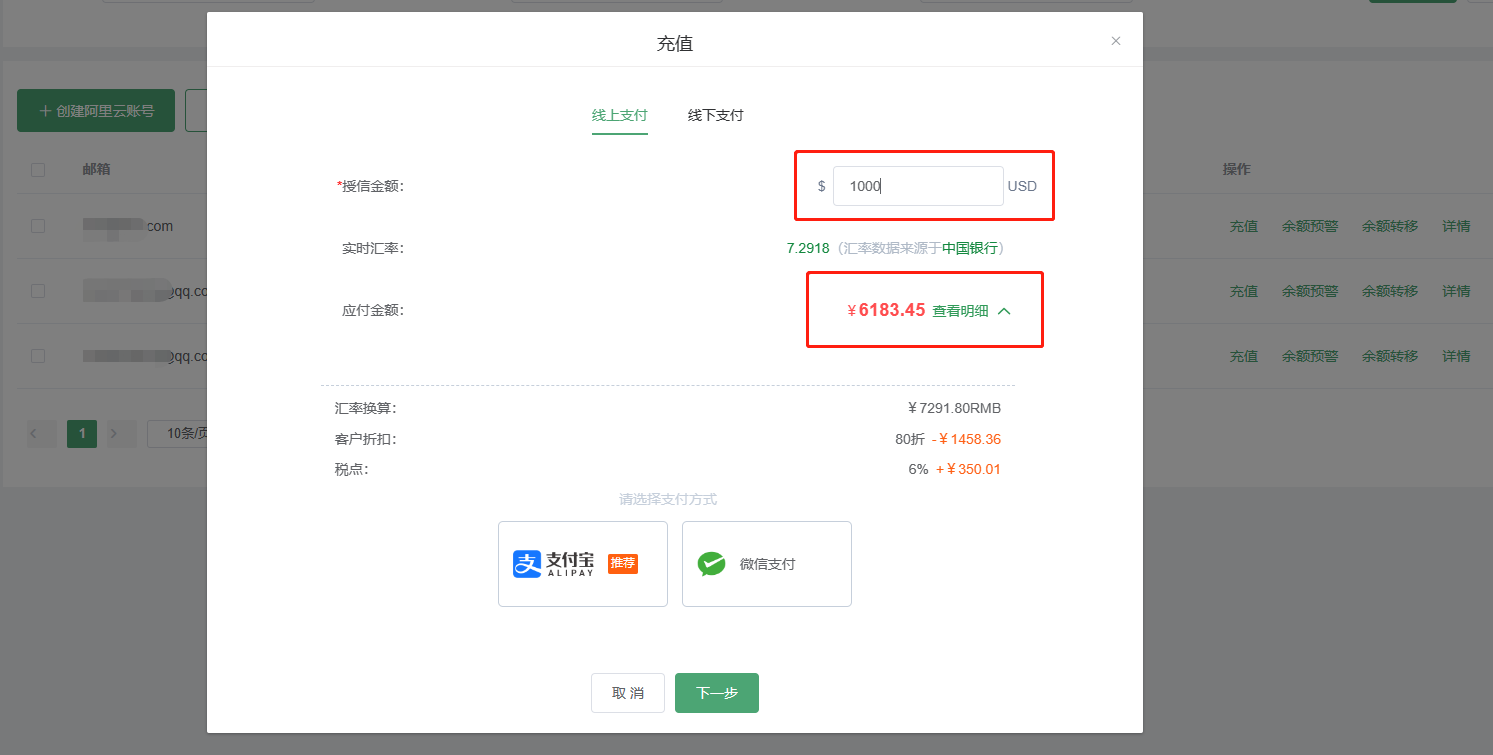This screenshot has width=1493, height=755.
Task: Collapse payment details chevron arrow
Action: click(1005, 311)
